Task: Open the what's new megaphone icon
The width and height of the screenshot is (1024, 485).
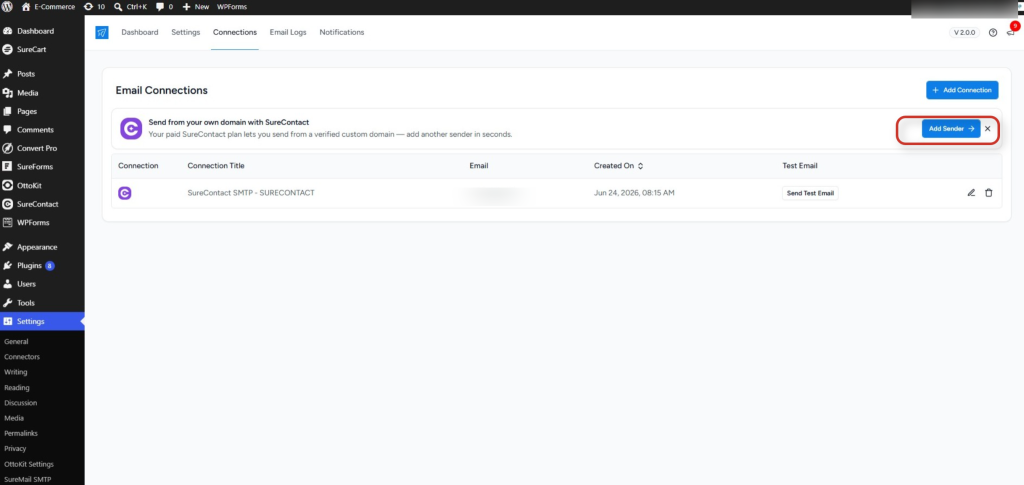Action: click(x=1010, y=33)
